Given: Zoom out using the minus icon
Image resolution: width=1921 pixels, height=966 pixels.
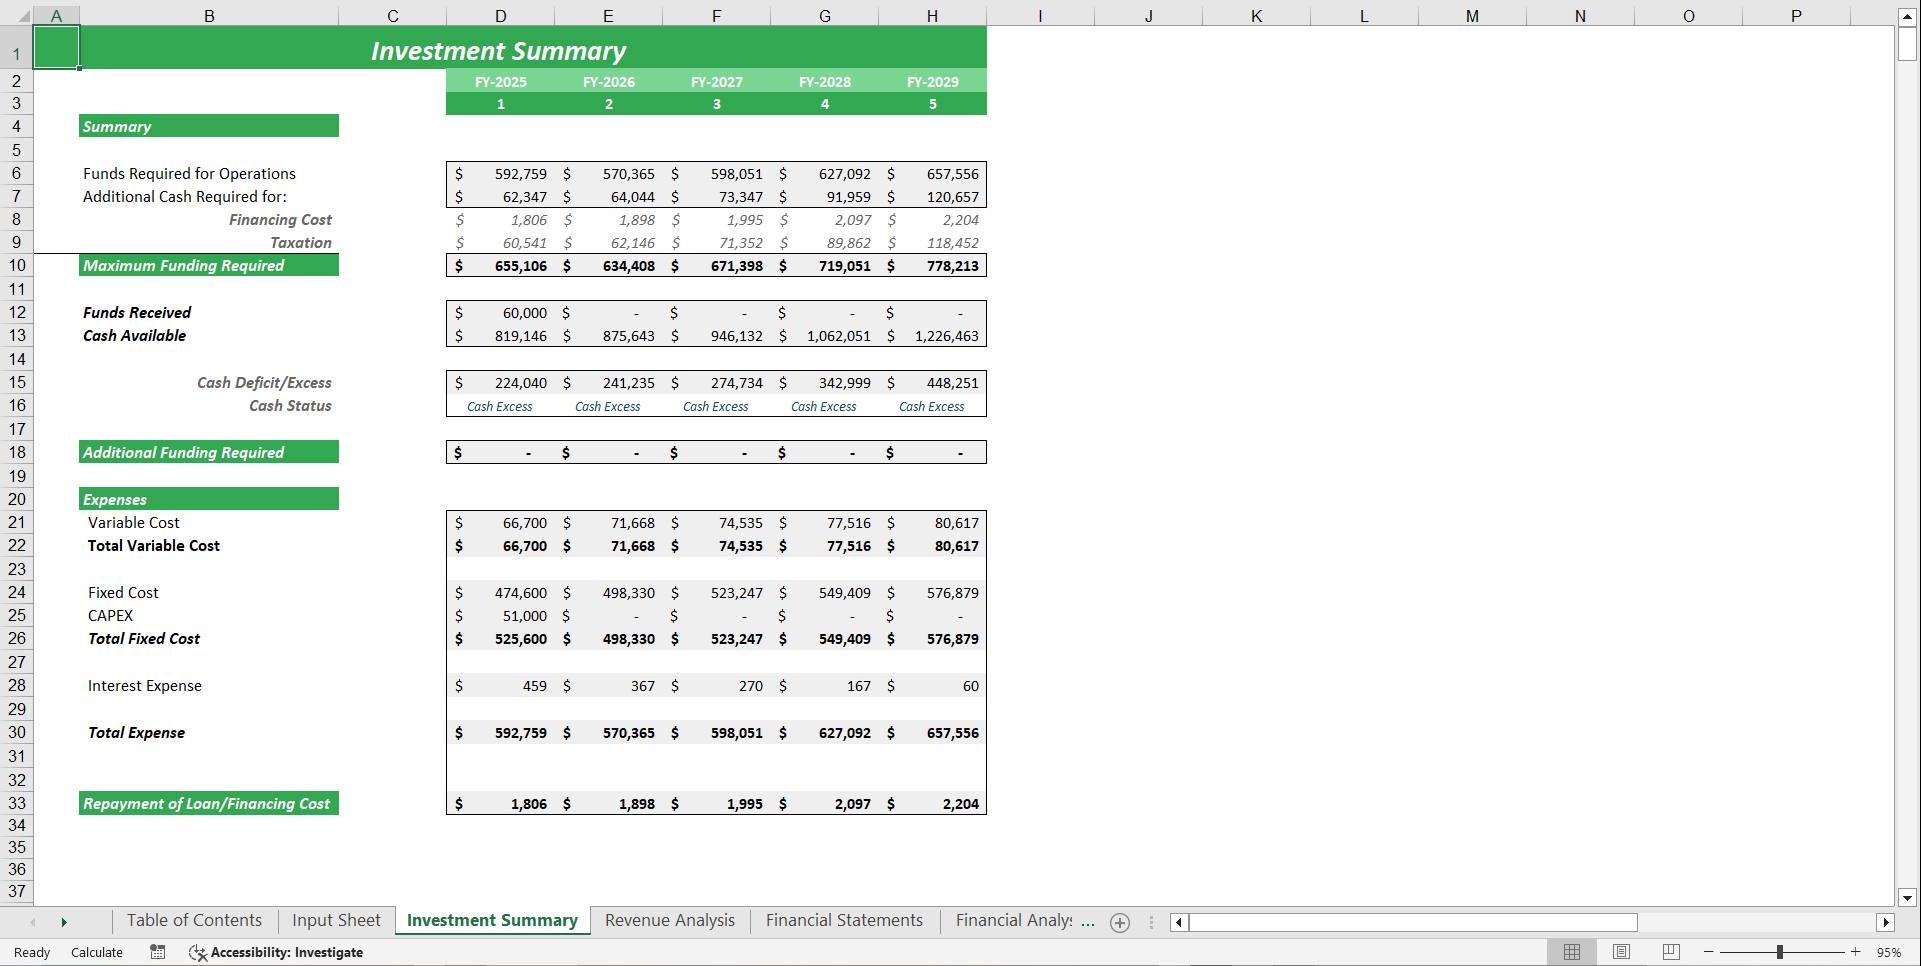Looking at the screenshot, I should [x=1706, y=952].
